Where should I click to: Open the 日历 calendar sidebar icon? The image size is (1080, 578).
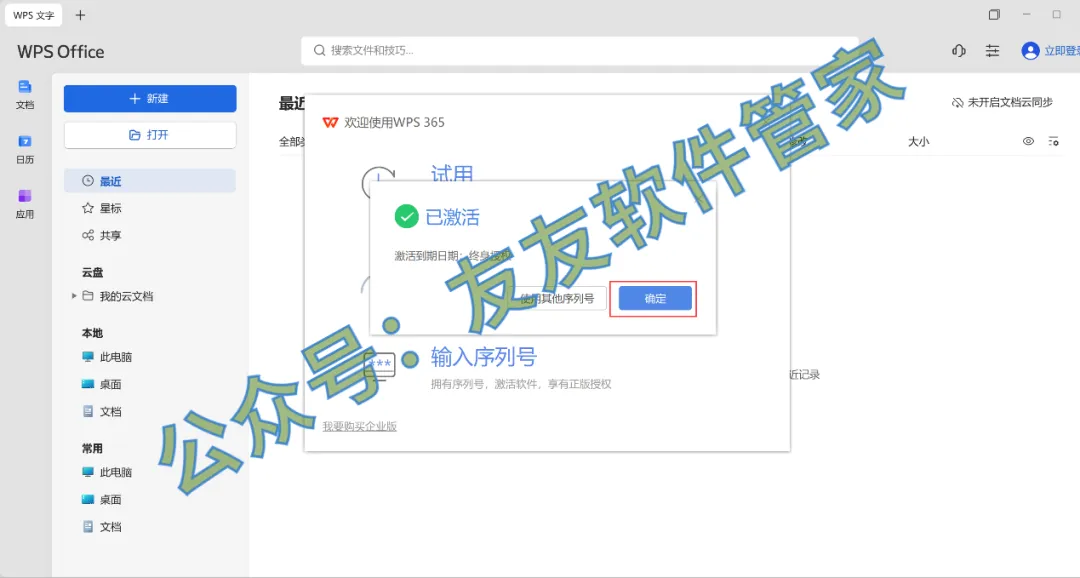[25, 149]
